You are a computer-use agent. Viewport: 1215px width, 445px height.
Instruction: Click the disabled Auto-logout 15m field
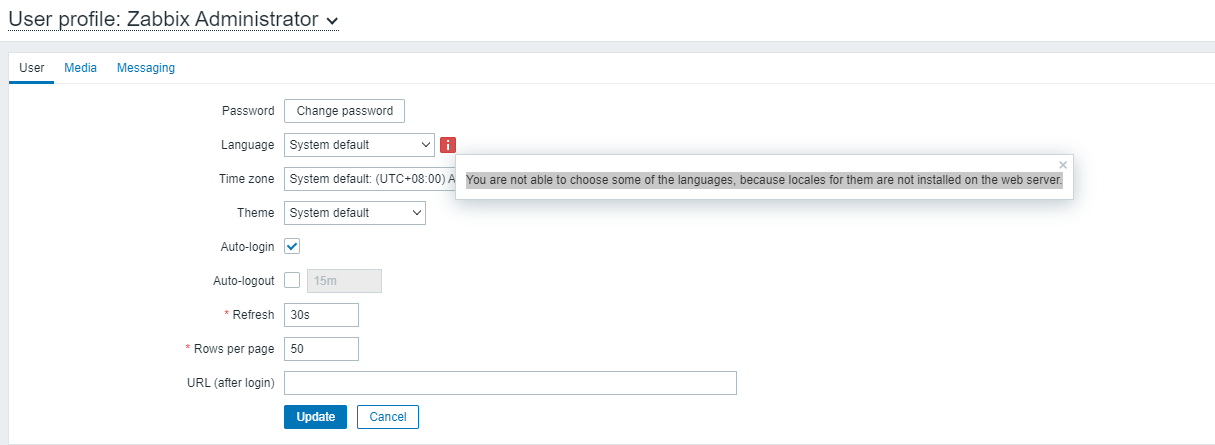[344, 281]
